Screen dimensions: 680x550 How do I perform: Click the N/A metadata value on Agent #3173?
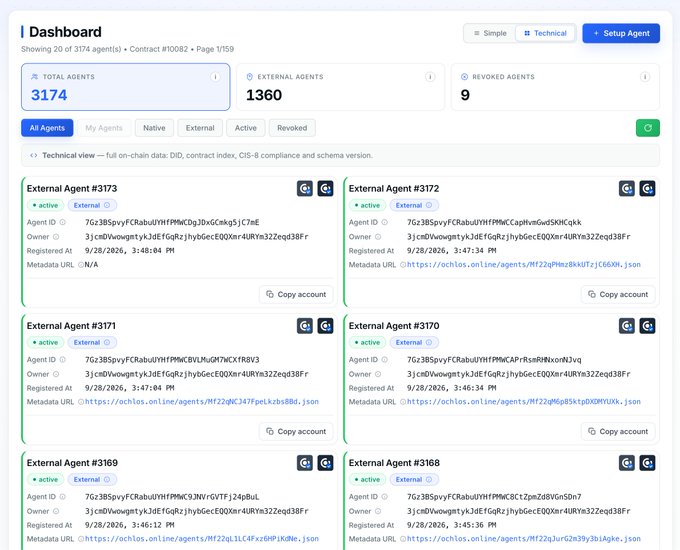(92, 265)
